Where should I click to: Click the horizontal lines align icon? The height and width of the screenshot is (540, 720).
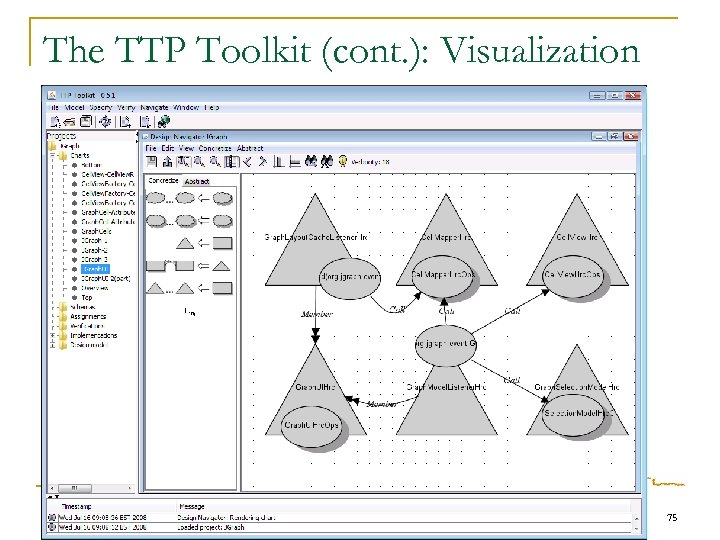point(295,162)
